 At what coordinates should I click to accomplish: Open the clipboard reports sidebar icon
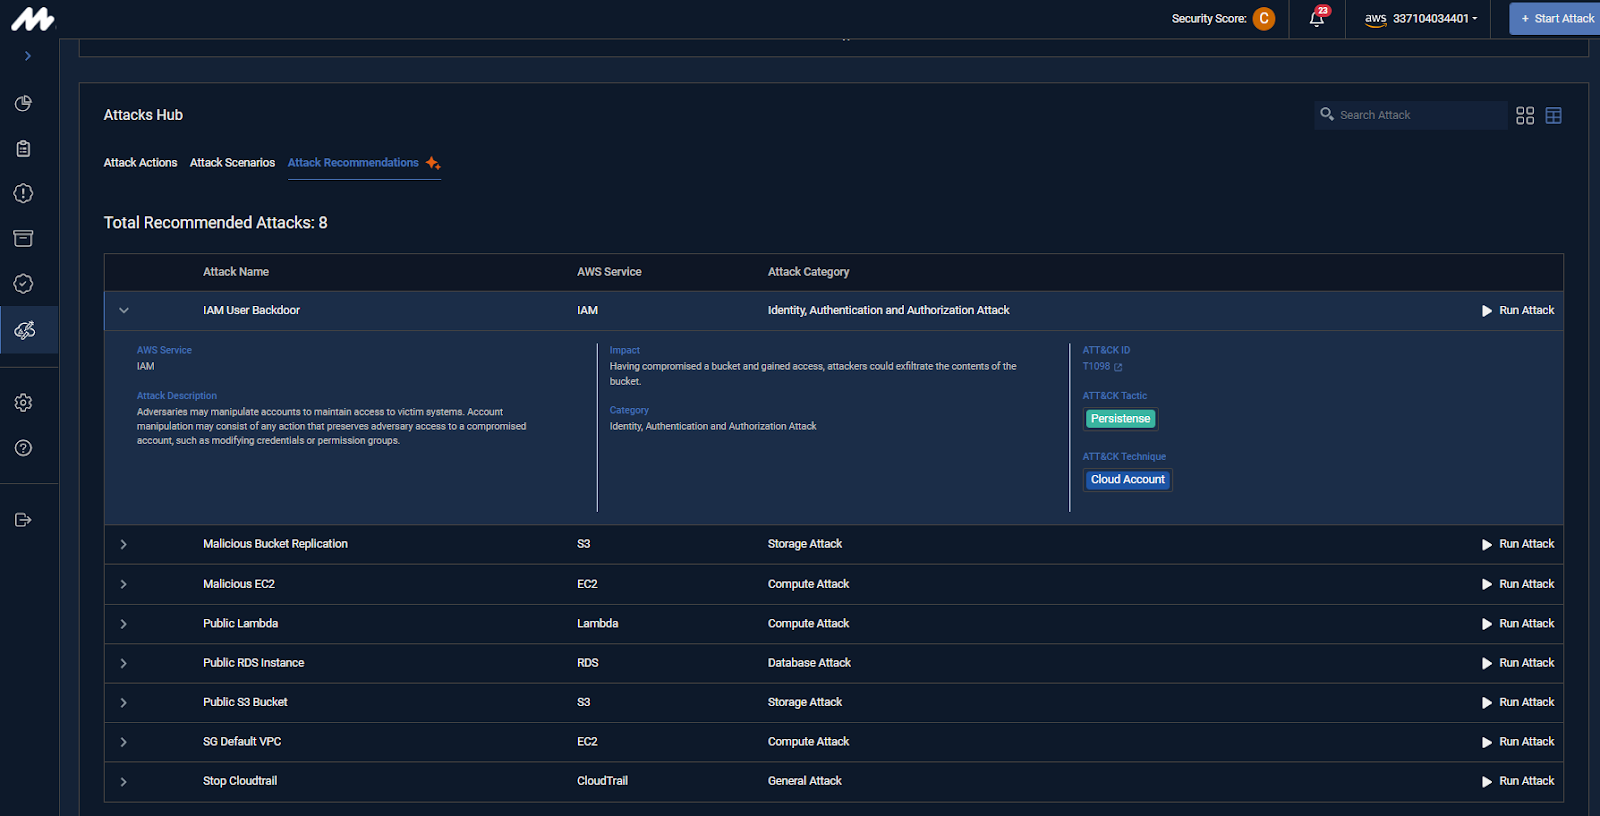(x=24, y=149)
